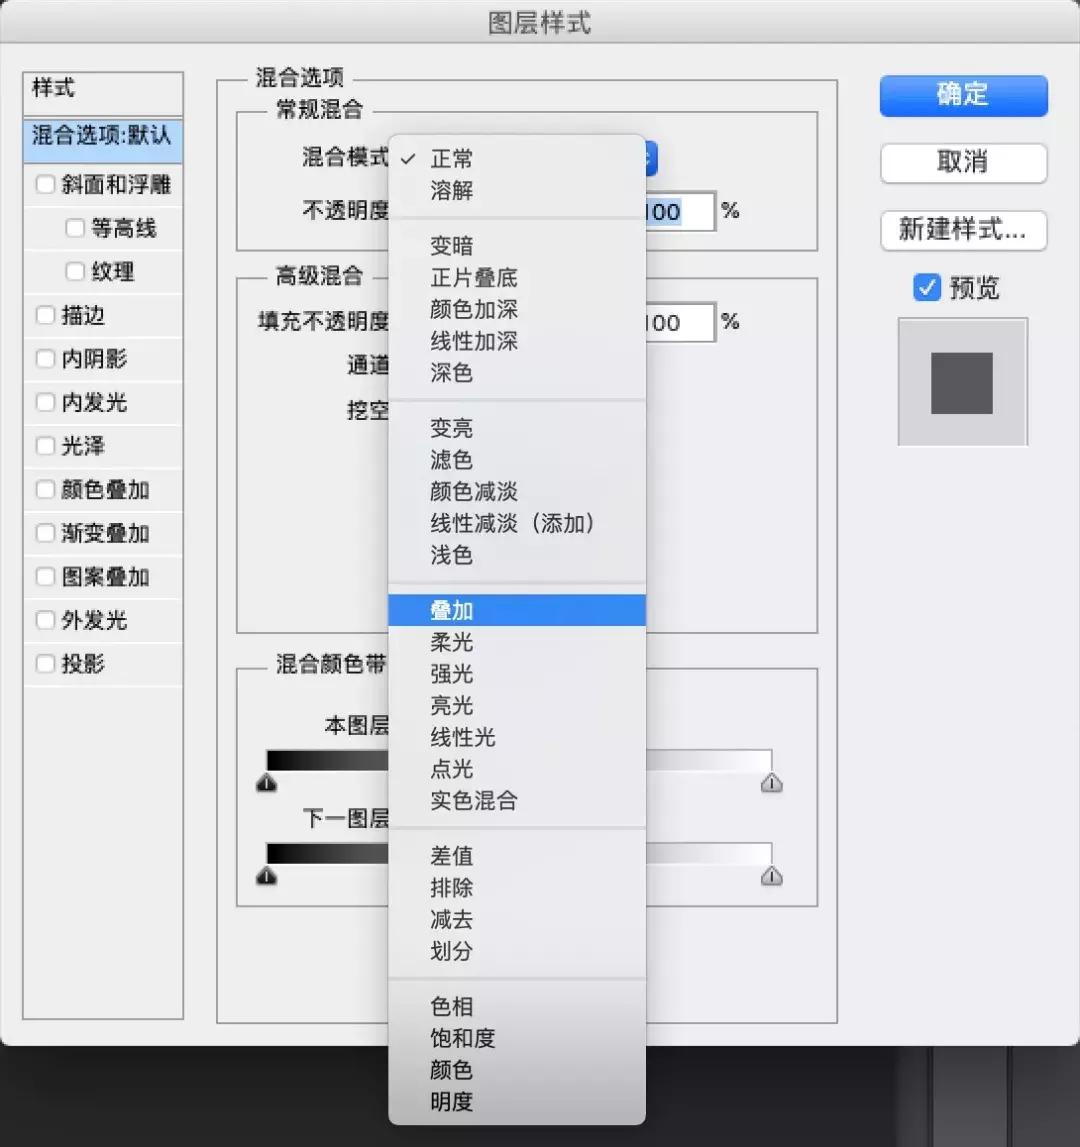Screen dimensions: 1080x1147
Task: Pick the 差值 (Difference) blend mode
Action: (450, 856)
